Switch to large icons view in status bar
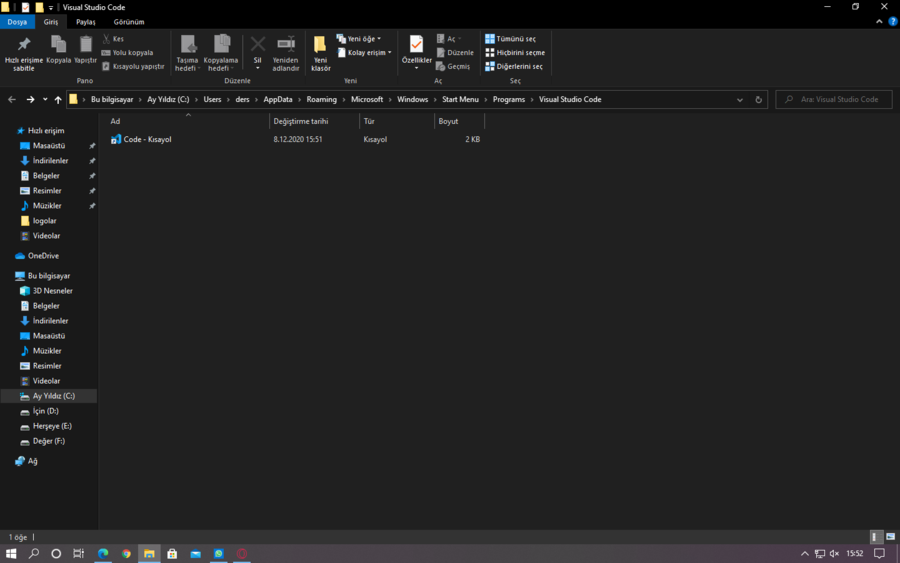Screen dimensions: 900x563 point(890,537)
